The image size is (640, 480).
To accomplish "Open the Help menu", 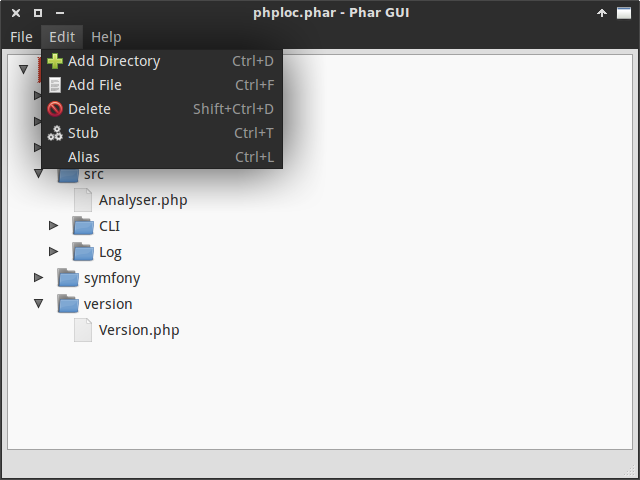I will (106, 37).
